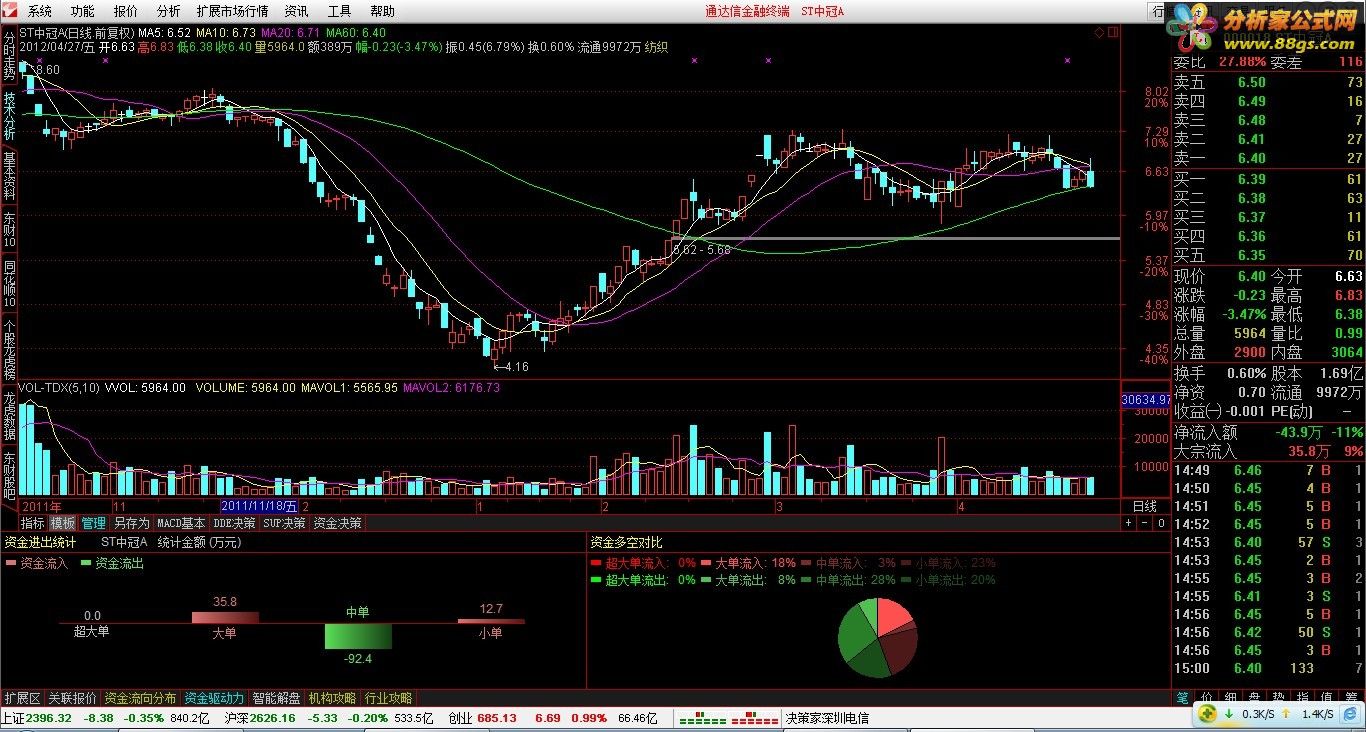Image resolution: width=1366 pixels, height=732 pixels.
Task: Open the 基本资料 side tab
Action: tap(9, 175)
